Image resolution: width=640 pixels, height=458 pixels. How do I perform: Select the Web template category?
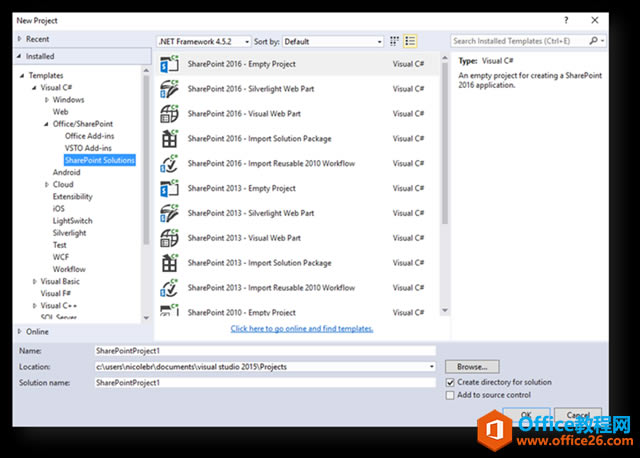(x=60, y=111)
